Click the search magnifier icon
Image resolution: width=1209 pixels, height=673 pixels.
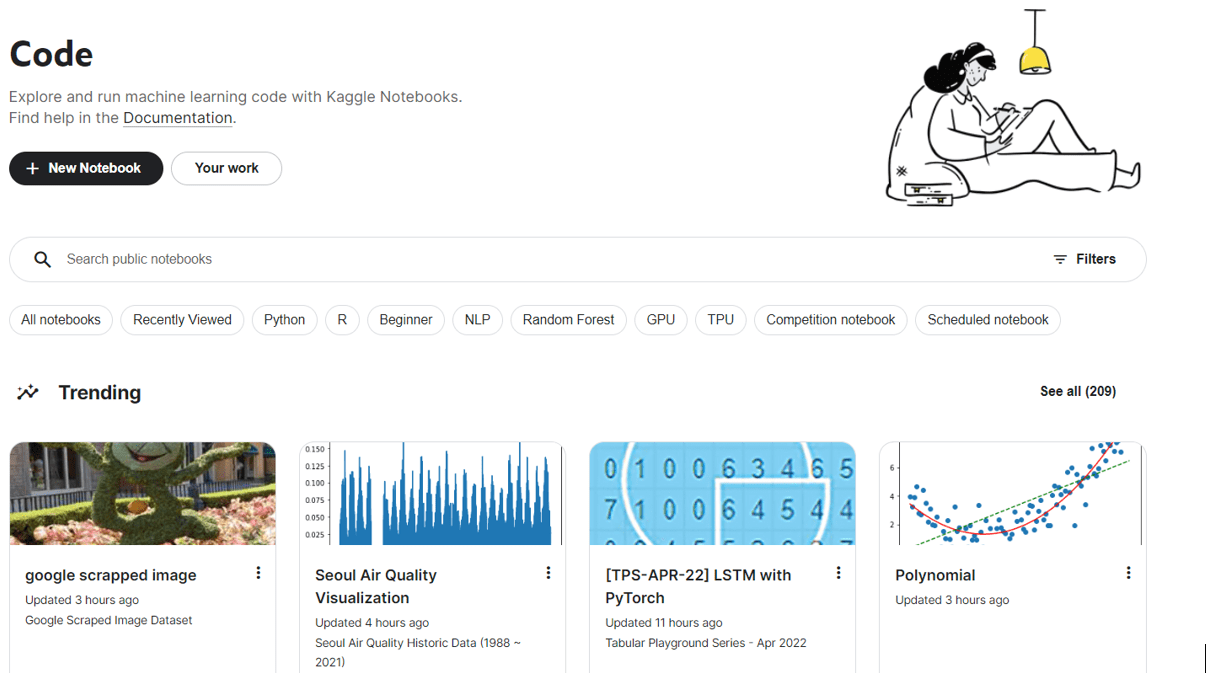point(42,259)
